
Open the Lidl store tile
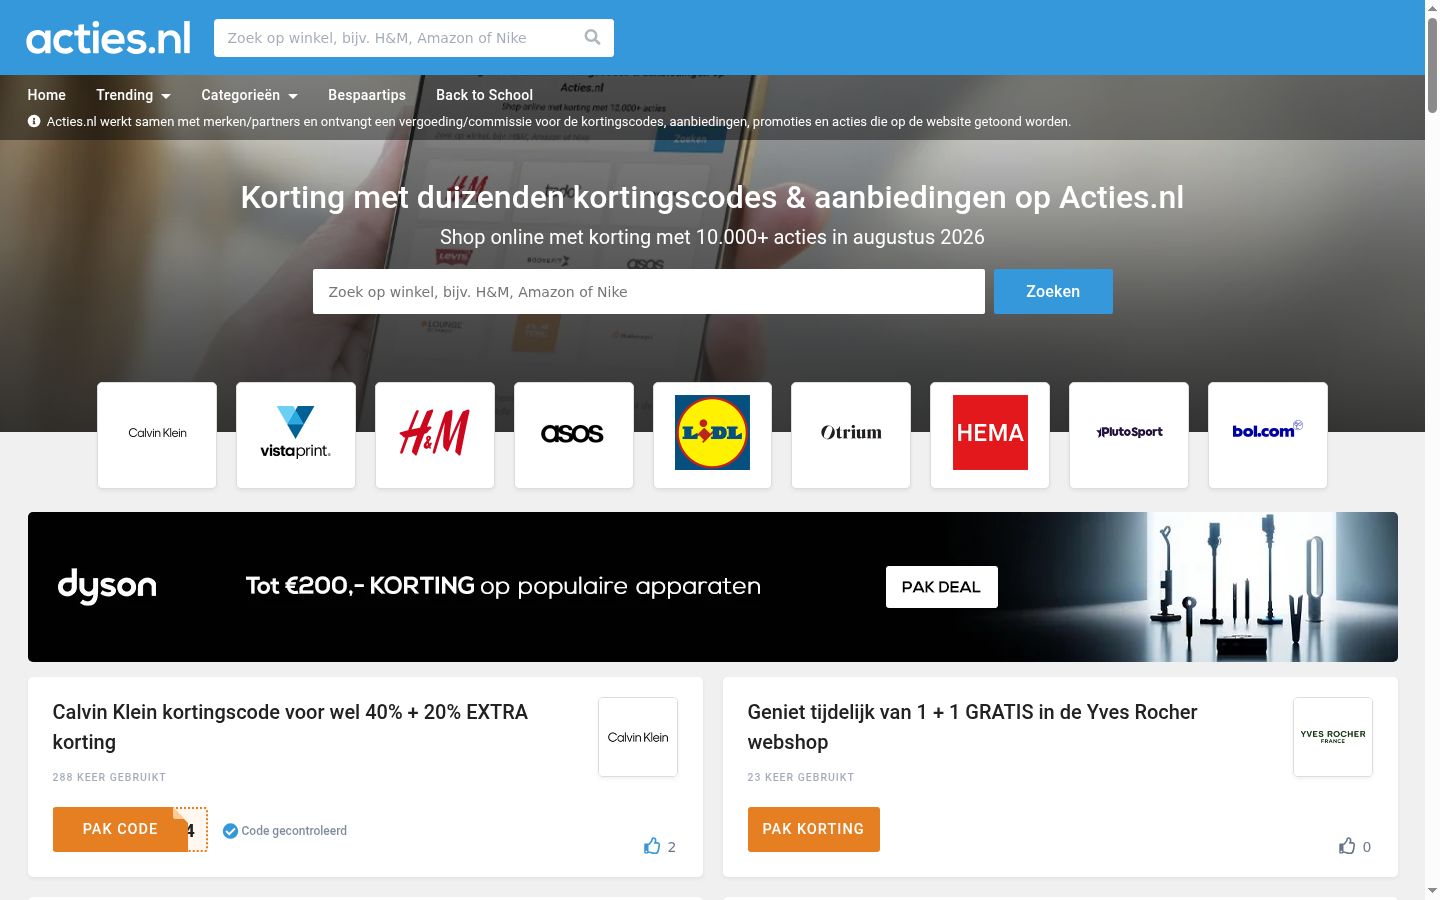click(712, 435)
